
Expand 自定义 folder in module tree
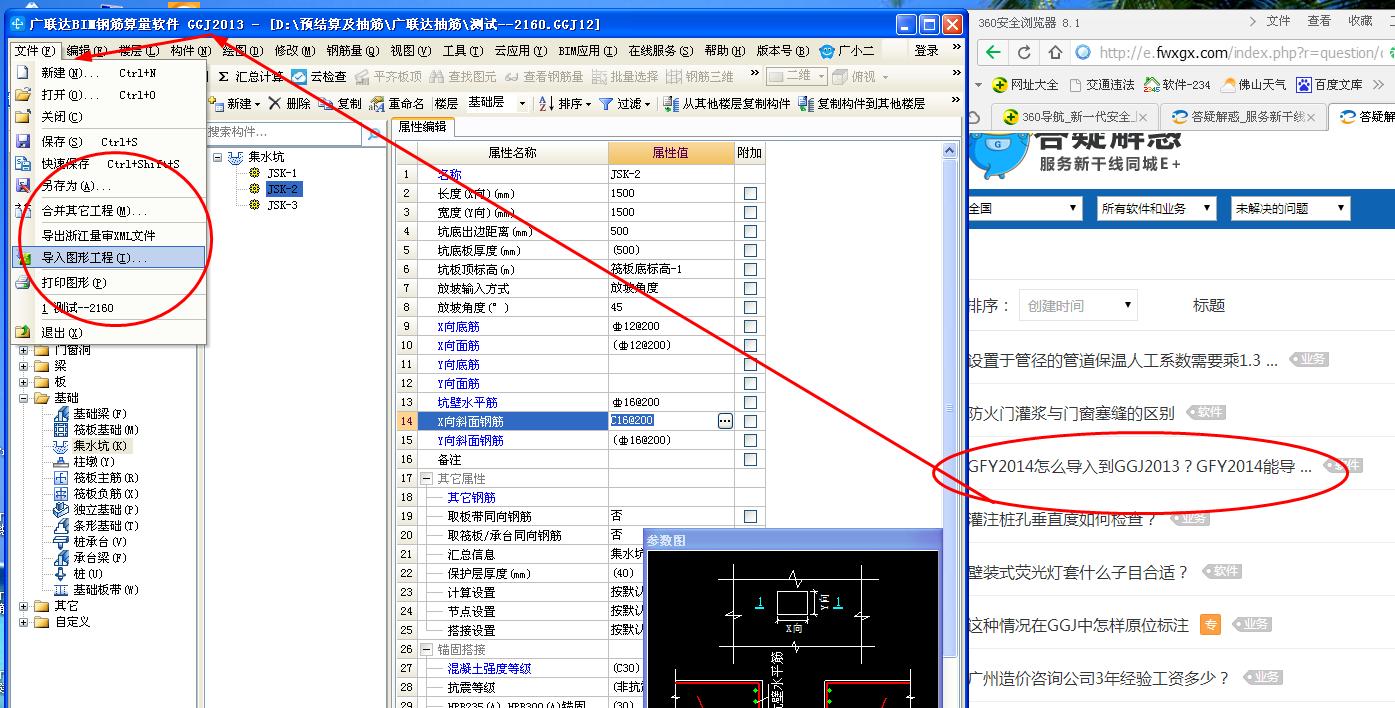(24, 622)
